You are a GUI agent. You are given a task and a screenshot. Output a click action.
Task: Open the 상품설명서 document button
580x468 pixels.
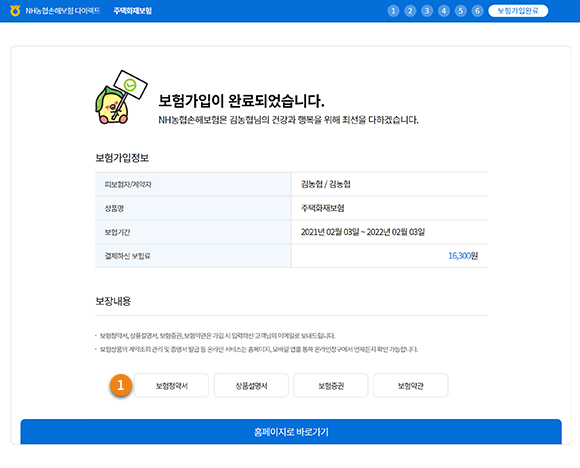coord(251,385)
